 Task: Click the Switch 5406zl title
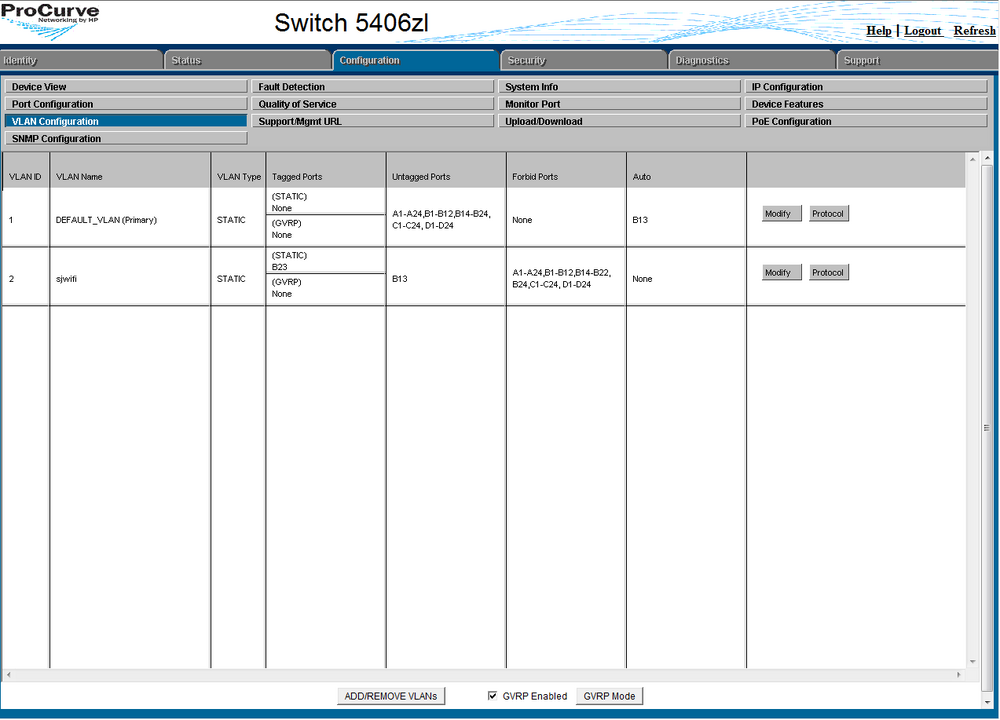tap(351, 23)
